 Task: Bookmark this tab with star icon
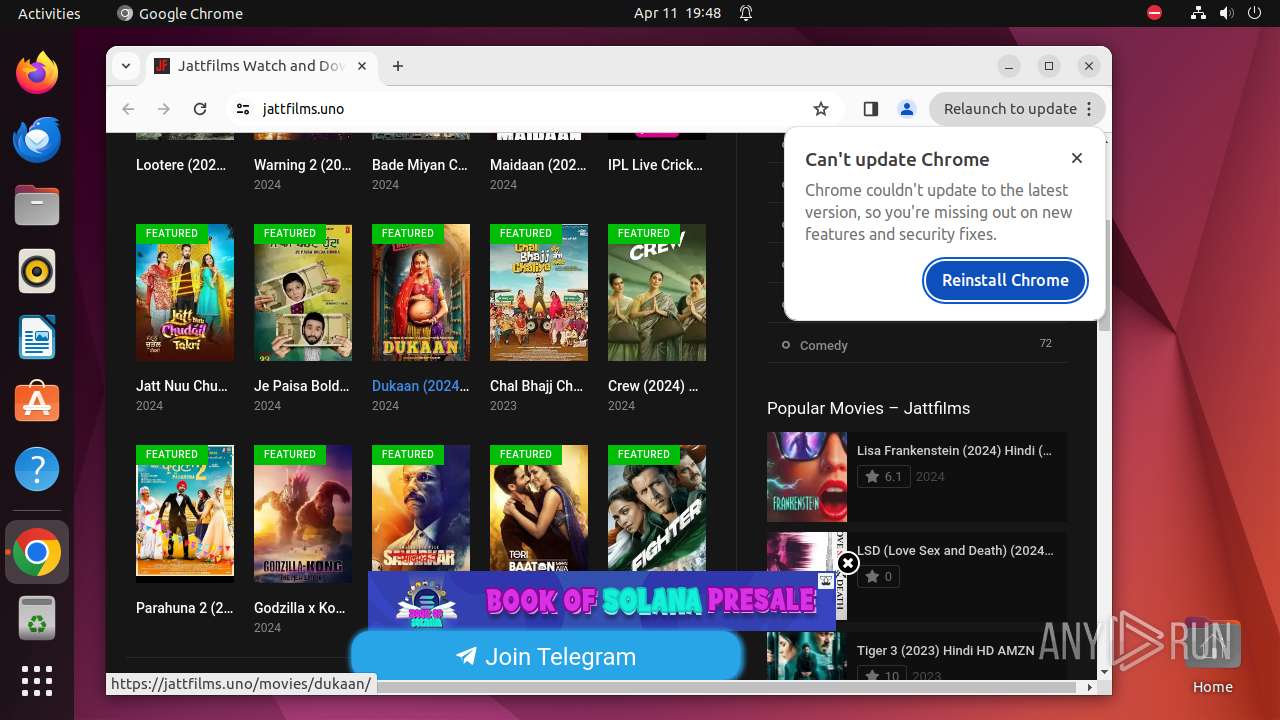821,109
